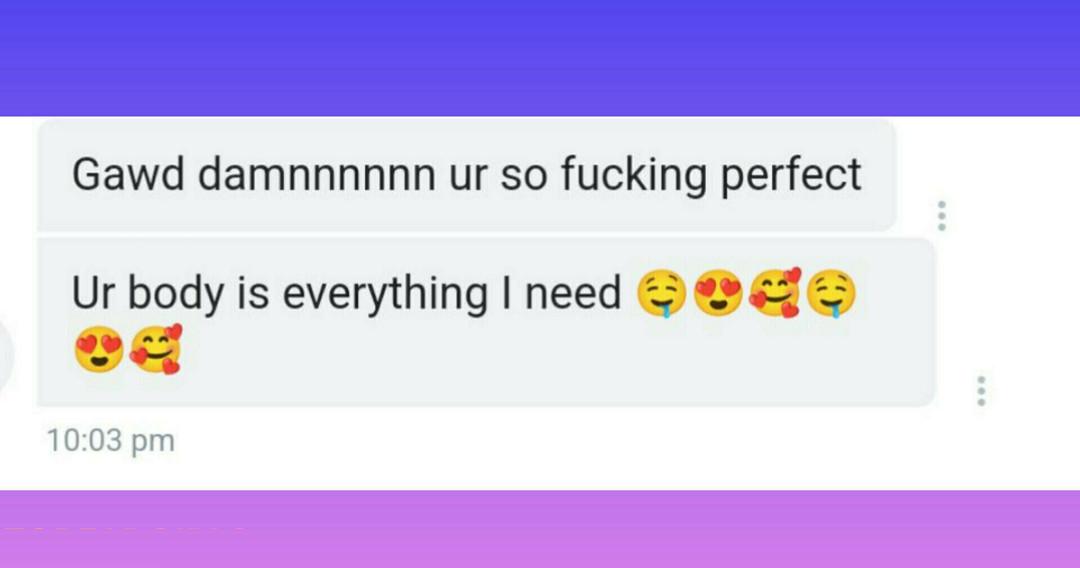Tap first smiling face with hearts emoji
The image size is (1080, 568).
point(775,293)
